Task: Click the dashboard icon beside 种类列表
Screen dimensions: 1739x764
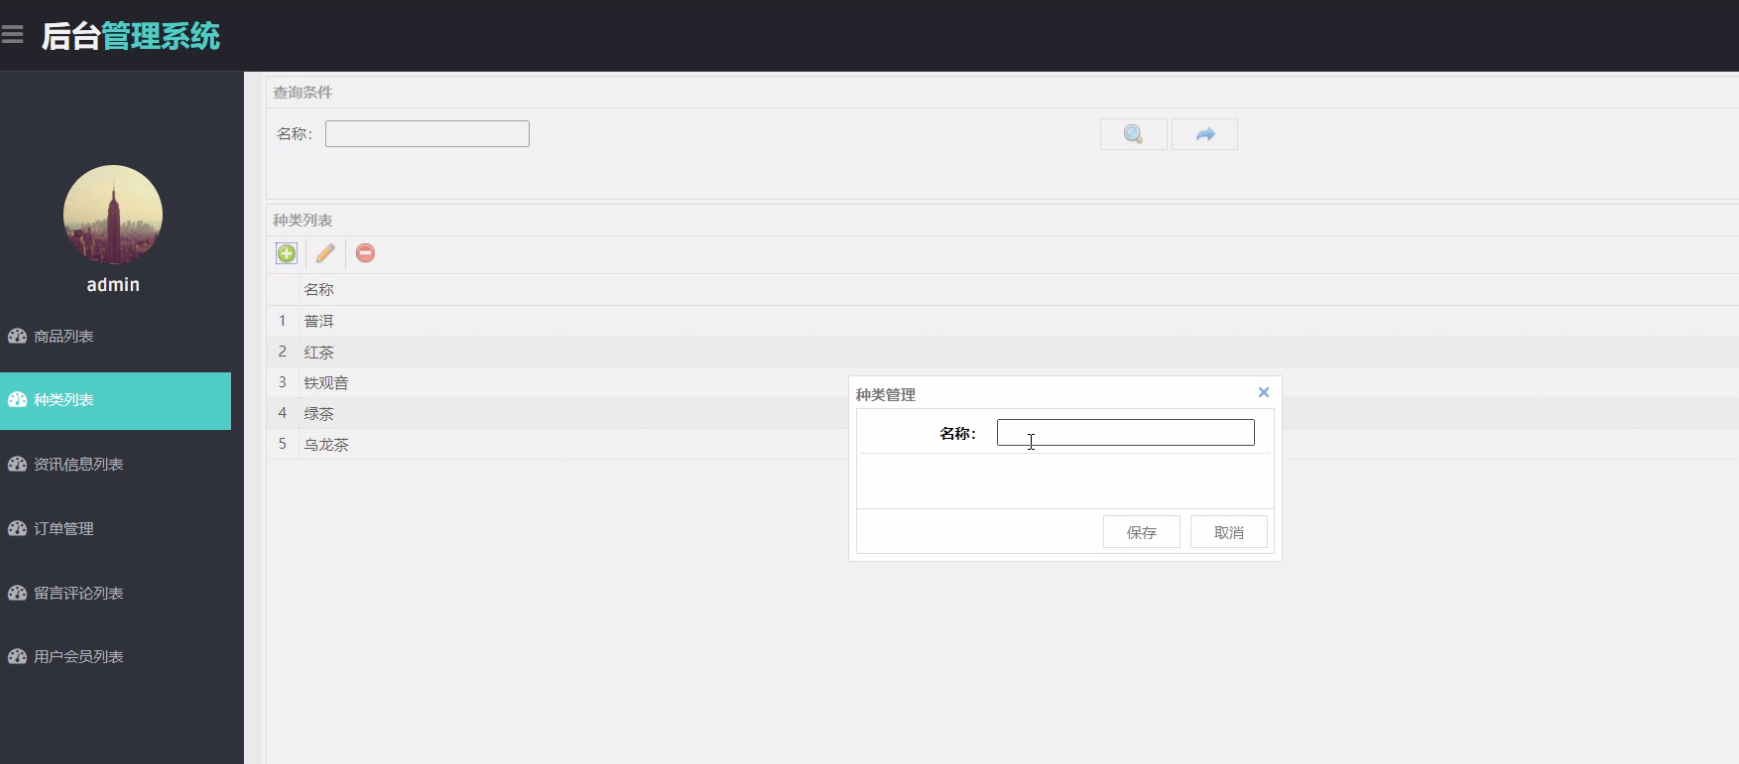Action: coord(17,400)
